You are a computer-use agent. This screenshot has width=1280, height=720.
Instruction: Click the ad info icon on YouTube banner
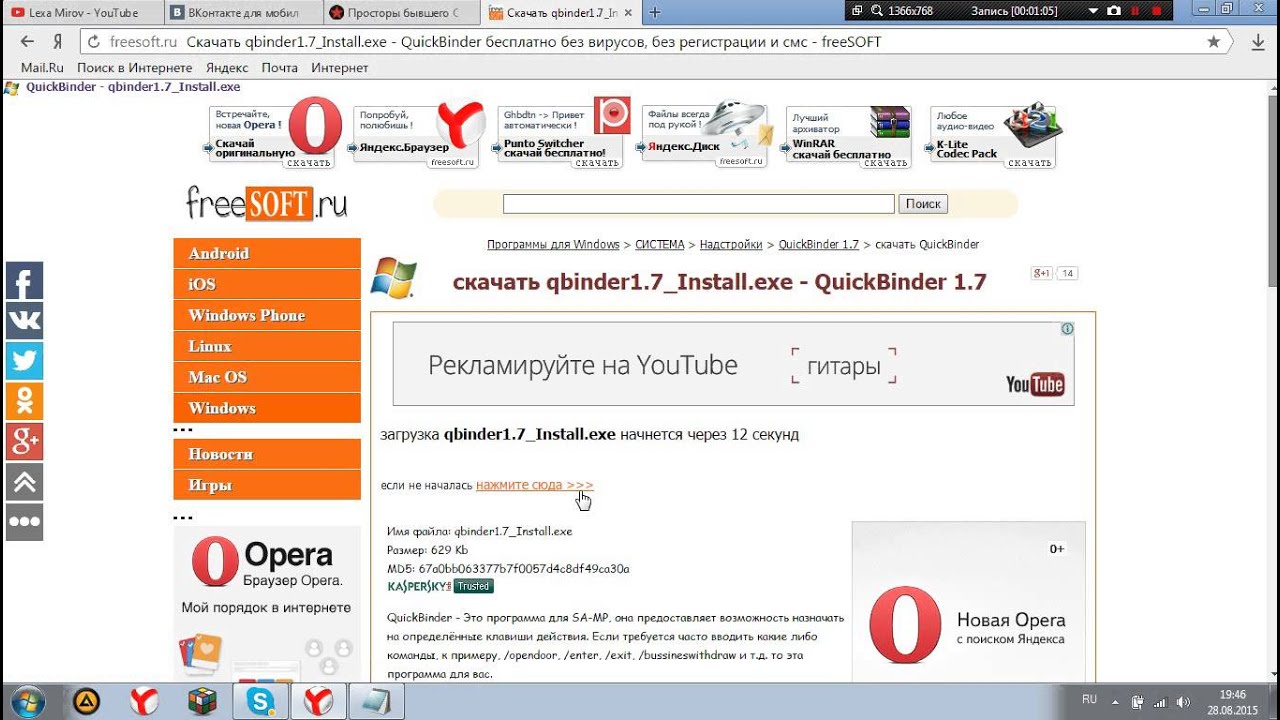pos(1067,329)
